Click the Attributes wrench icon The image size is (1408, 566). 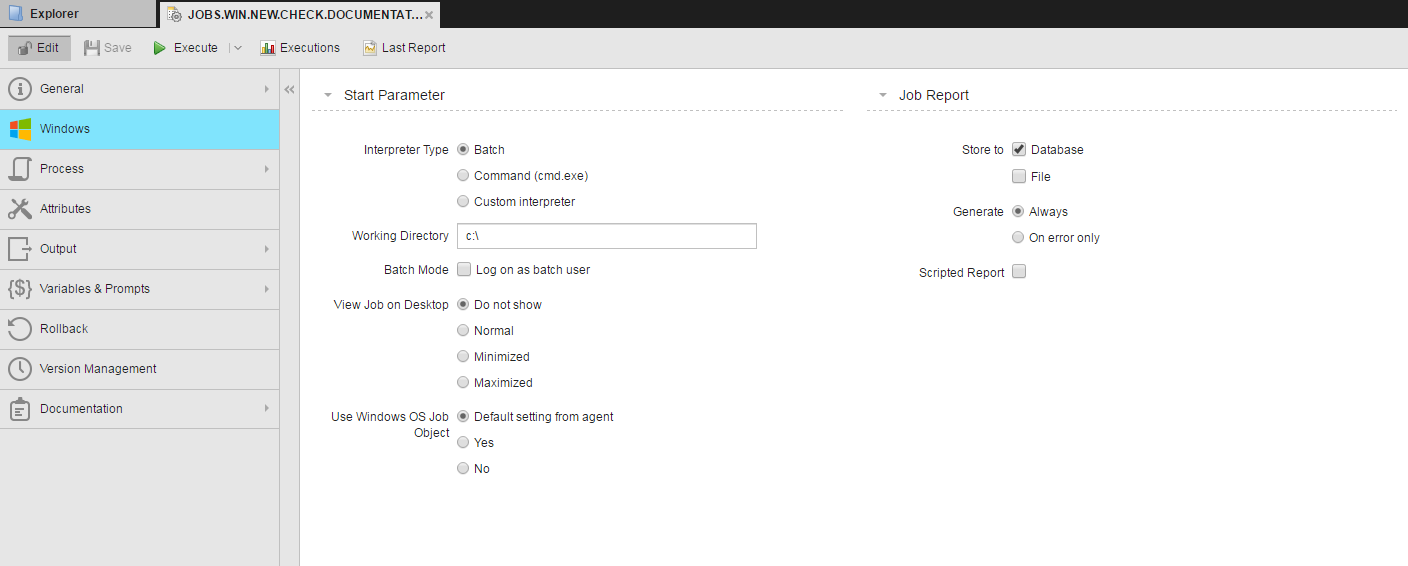(20, 209)
